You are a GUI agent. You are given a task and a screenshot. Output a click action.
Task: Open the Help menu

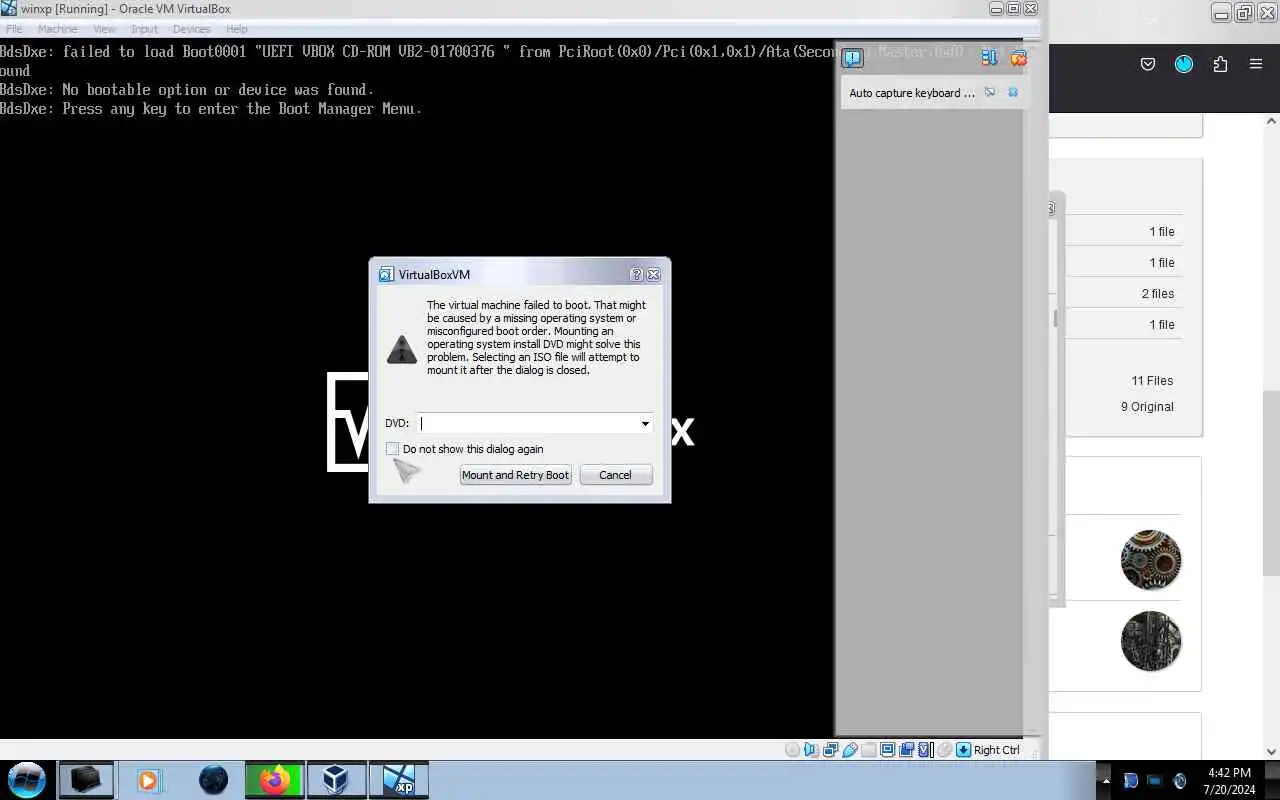click(x=237, y=29)
